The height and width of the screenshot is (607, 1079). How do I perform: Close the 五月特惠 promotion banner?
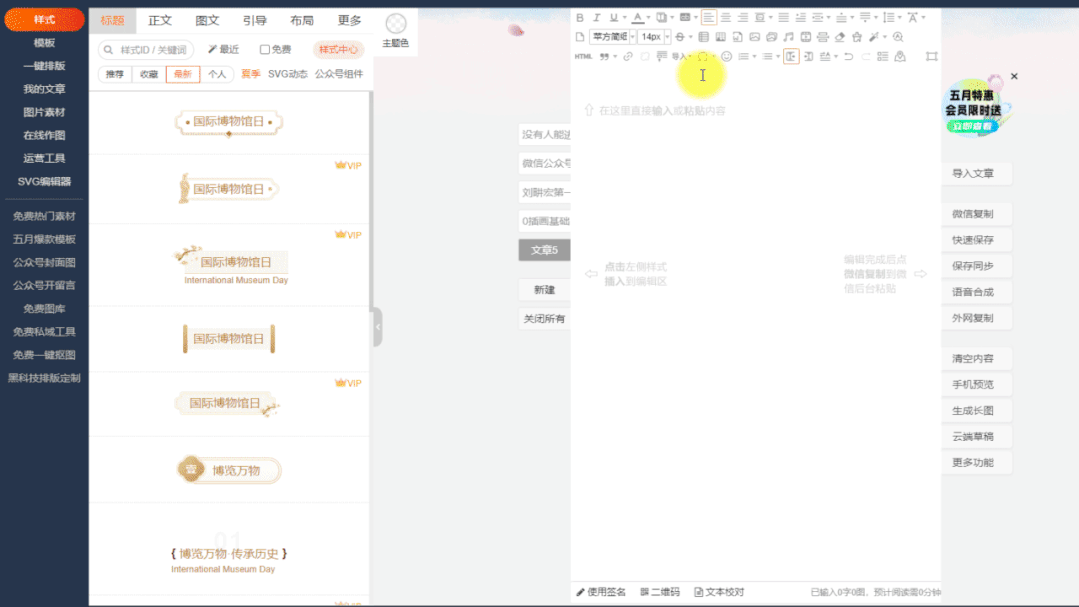click(1014, 76)
